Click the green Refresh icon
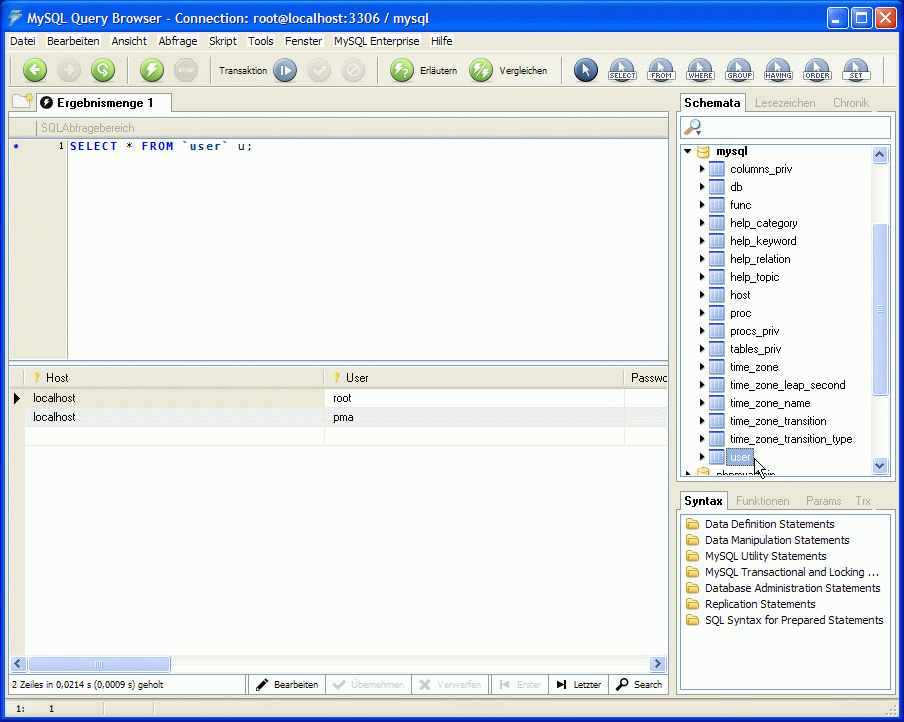This screenshot has width=904, height=722. [102, 70]
